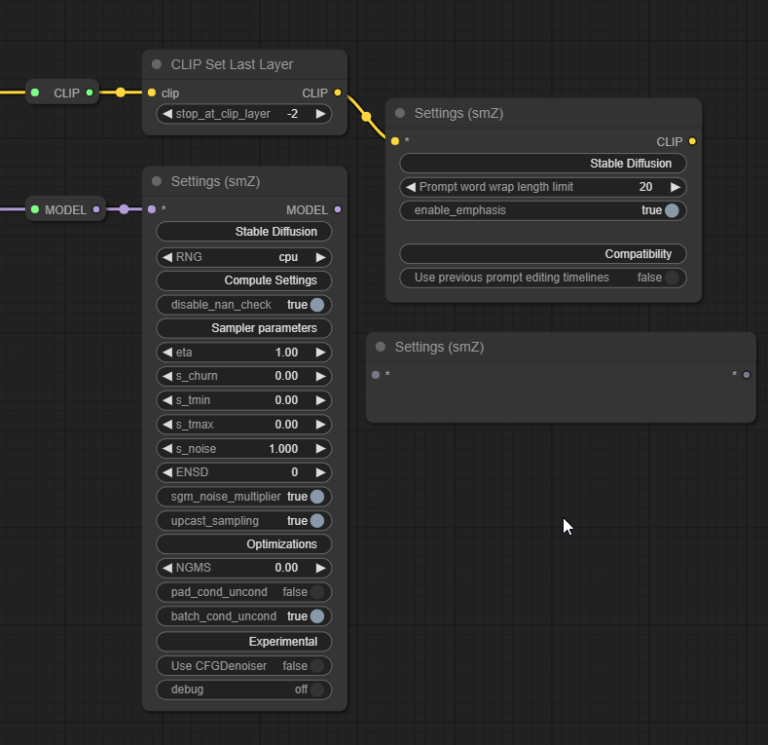
Task: Decrease eta value with left arrow
Action: (x=166, y=352)
